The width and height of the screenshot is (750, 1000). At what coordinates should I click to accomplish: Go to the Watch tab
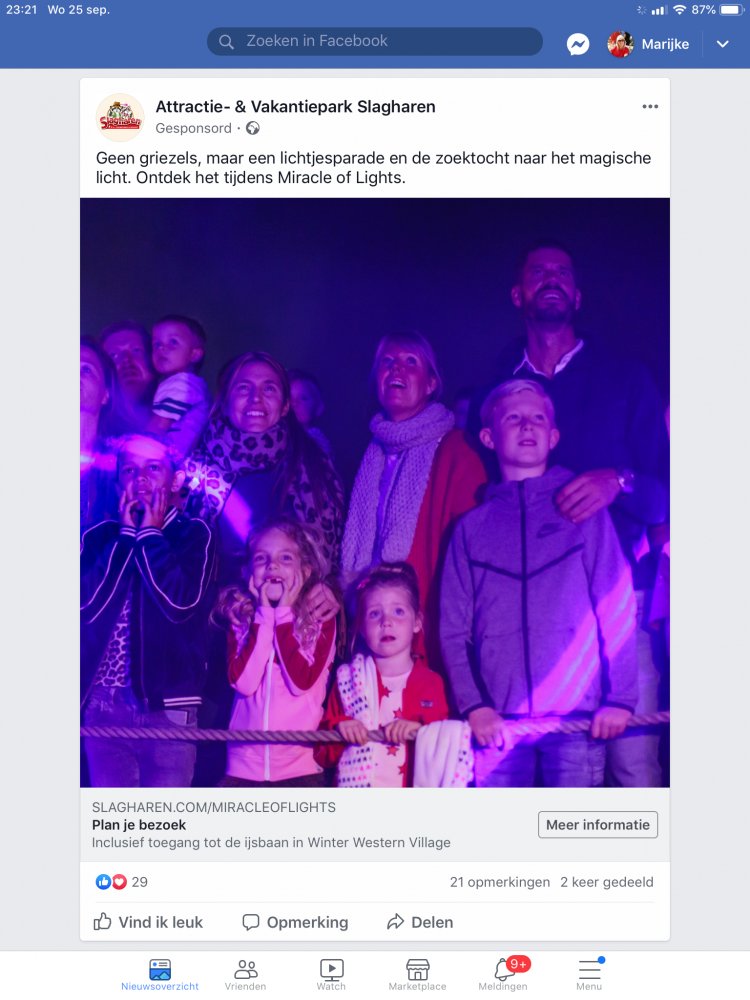click(331, 974)
